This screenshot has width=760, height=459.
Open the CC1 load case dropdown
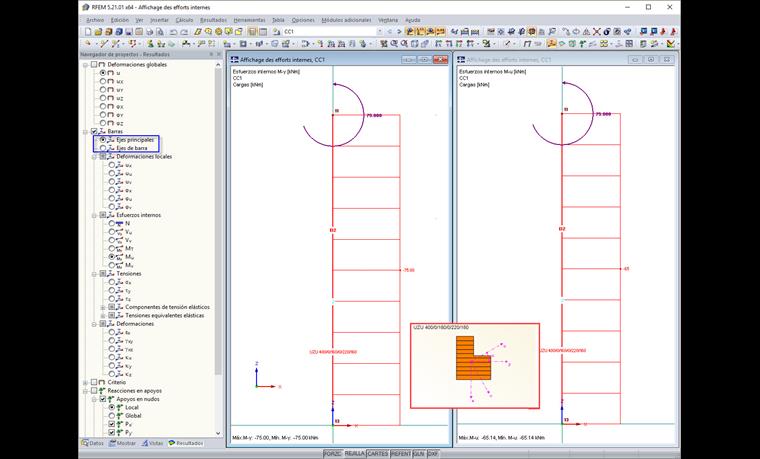(379, 32)
